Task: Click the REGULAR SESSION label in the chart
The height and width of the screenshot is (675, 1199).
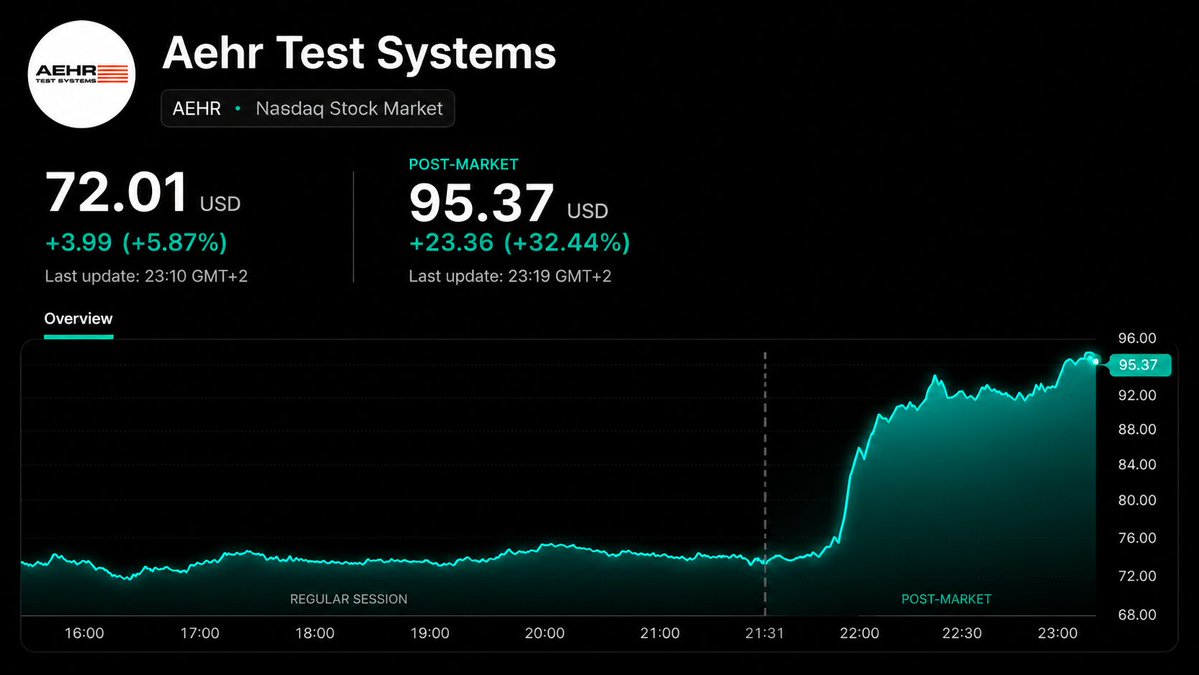Action: [349, 599]
